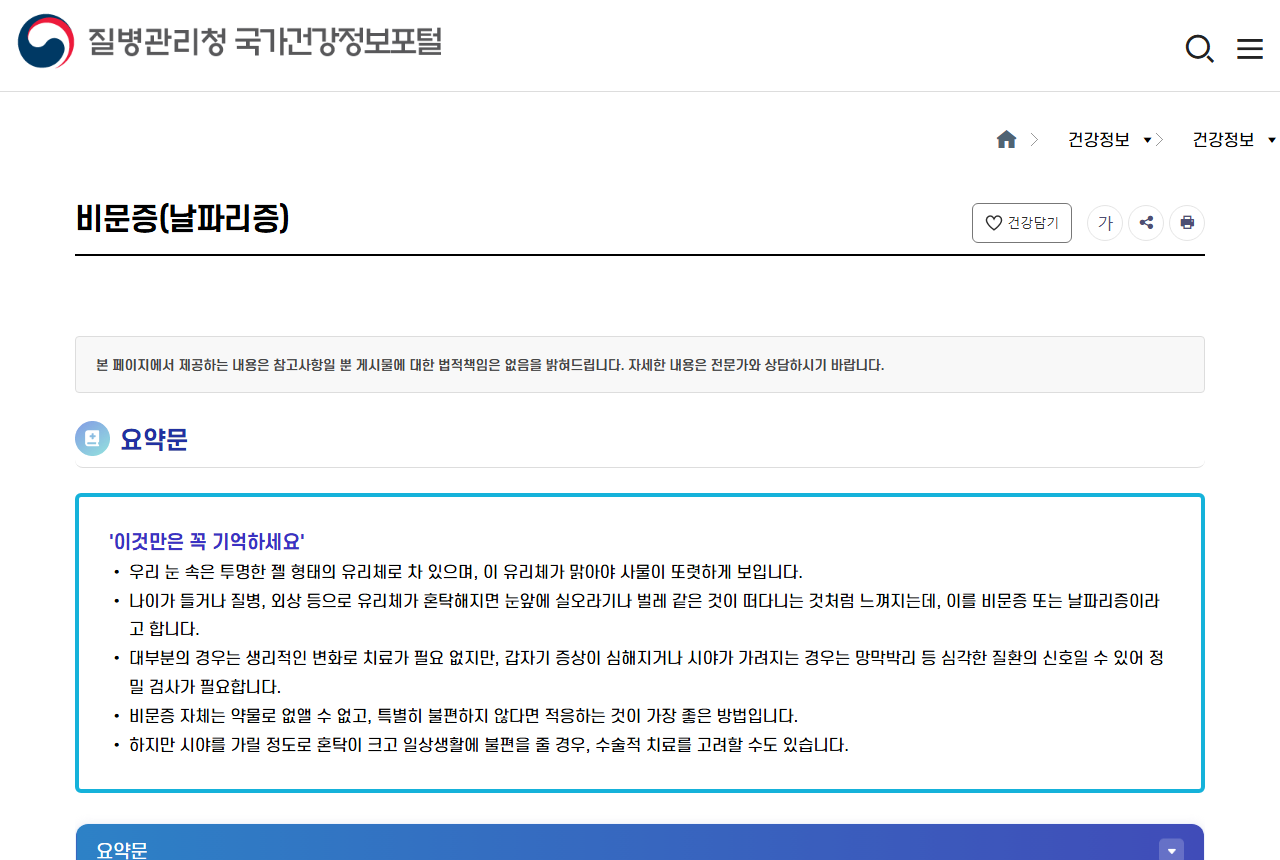
Task: Click the blue 요약문 heading book icon
Action: (x=93, y=438)
